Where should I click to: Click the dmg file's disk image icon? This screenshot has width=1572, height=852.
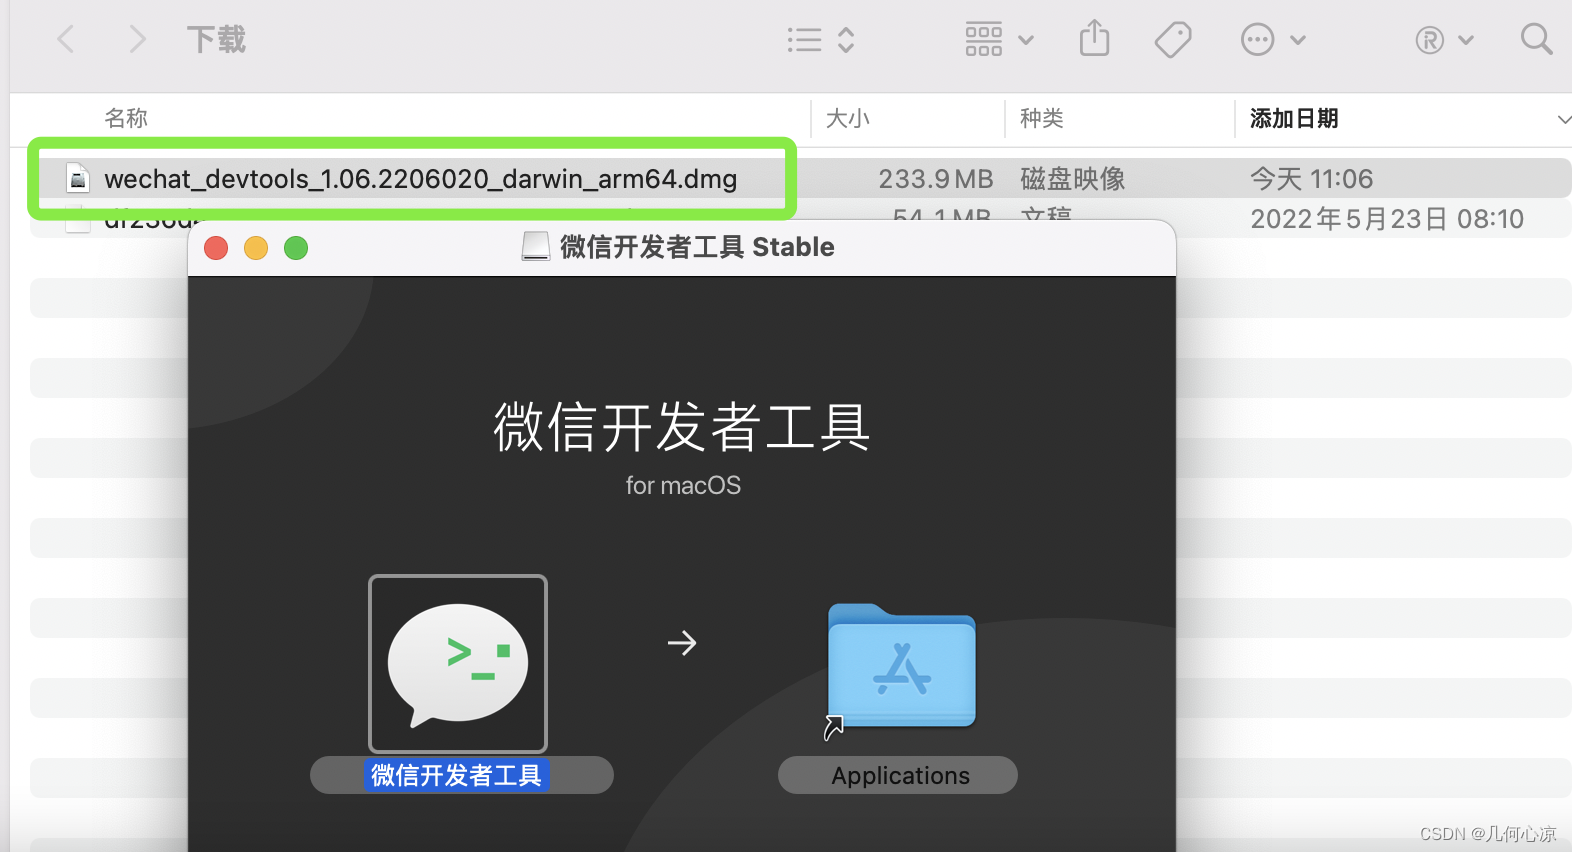click(78, 179)
